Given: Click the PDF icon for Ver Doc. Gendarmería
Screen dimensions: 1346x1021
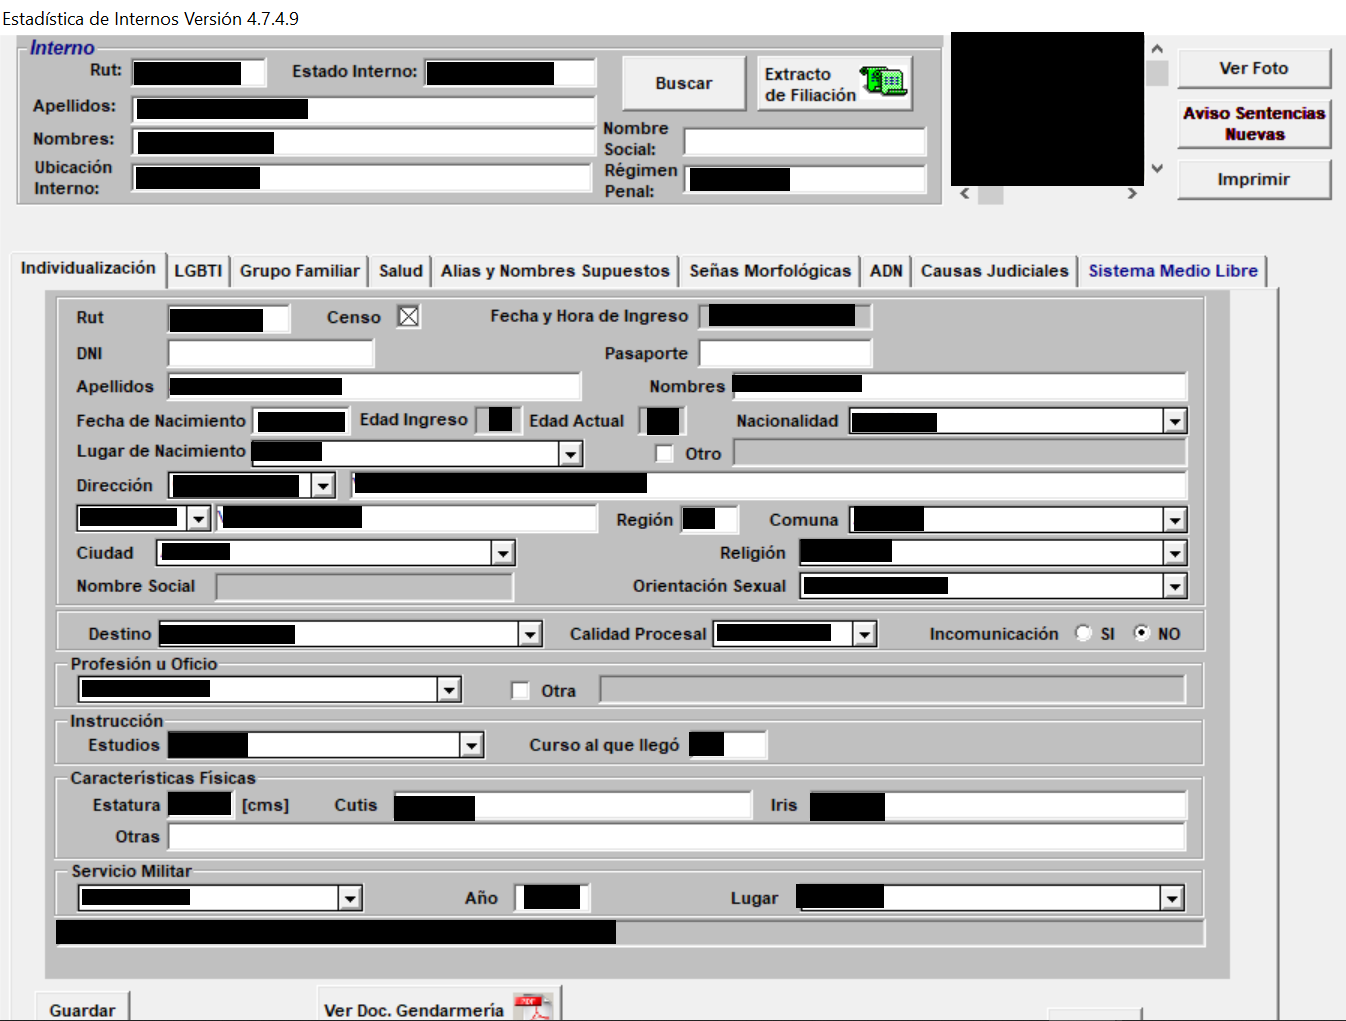Looking at the screenshot, I should click(532, 1006).
